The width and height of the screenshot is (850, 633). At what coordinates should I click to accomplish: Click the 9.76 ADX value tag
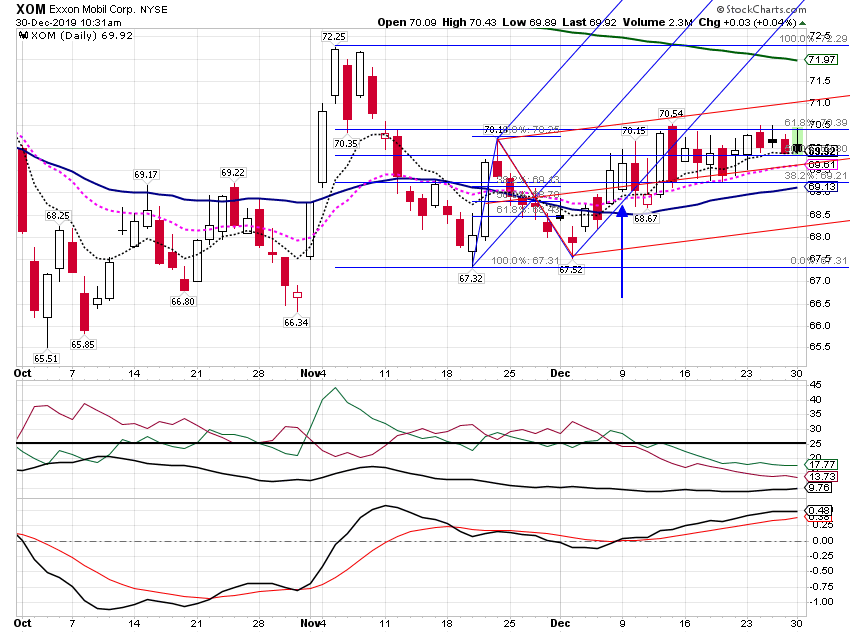pos(819,488)
